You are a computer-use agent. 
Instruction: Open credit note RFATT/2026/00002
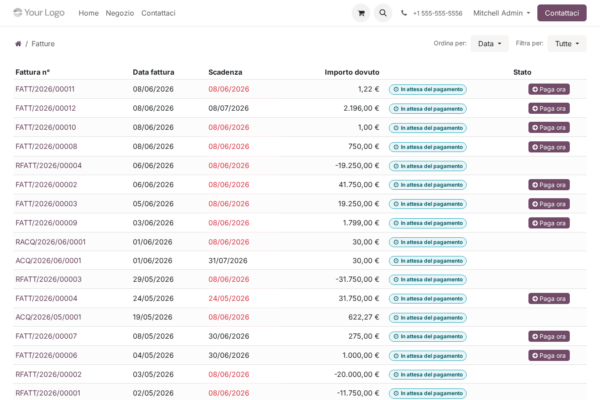(x=49, y=374)
